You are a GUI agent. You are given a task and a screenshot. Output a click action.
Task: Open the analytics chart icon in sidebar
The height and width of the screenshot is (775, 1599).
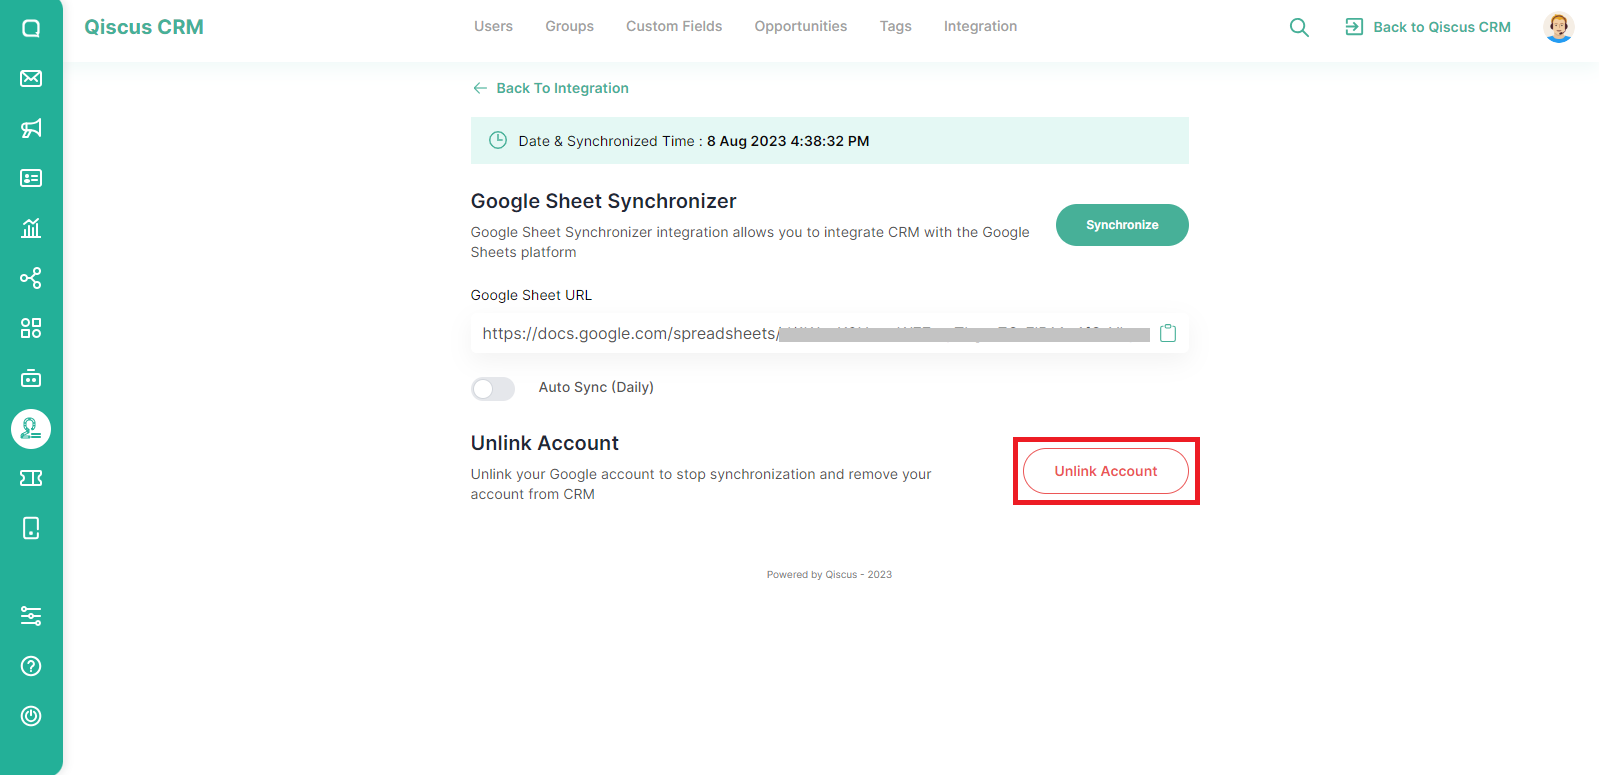point(31,228)
